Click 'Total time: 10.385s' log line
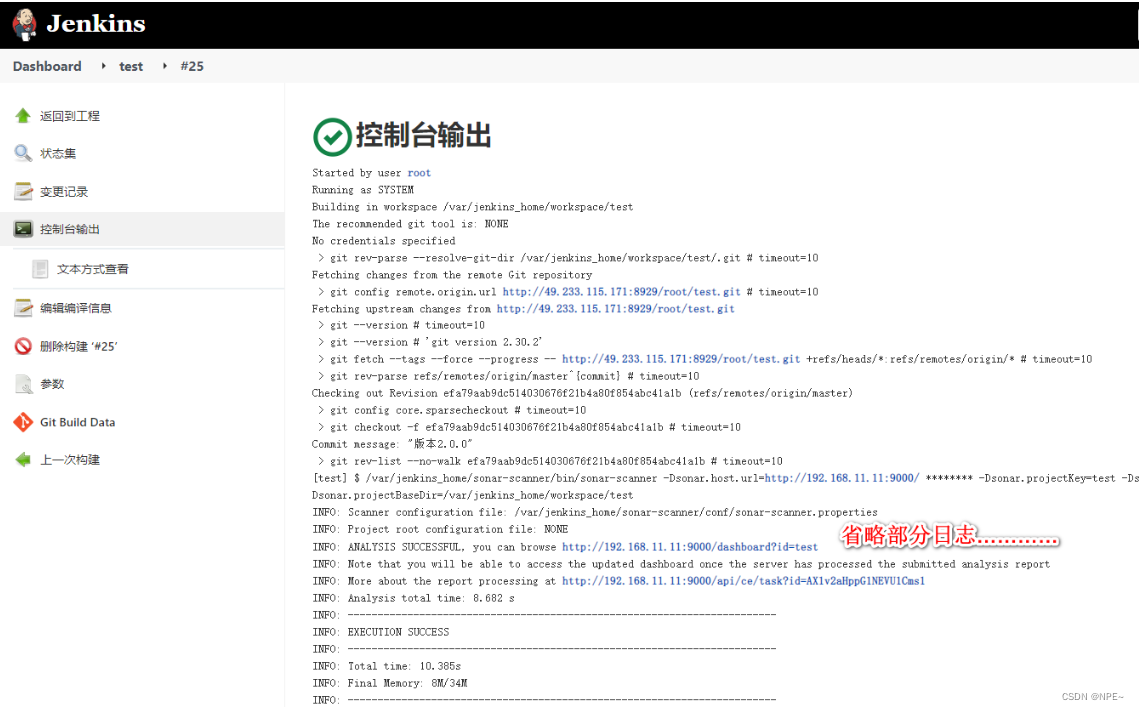 tap(386, 666)
